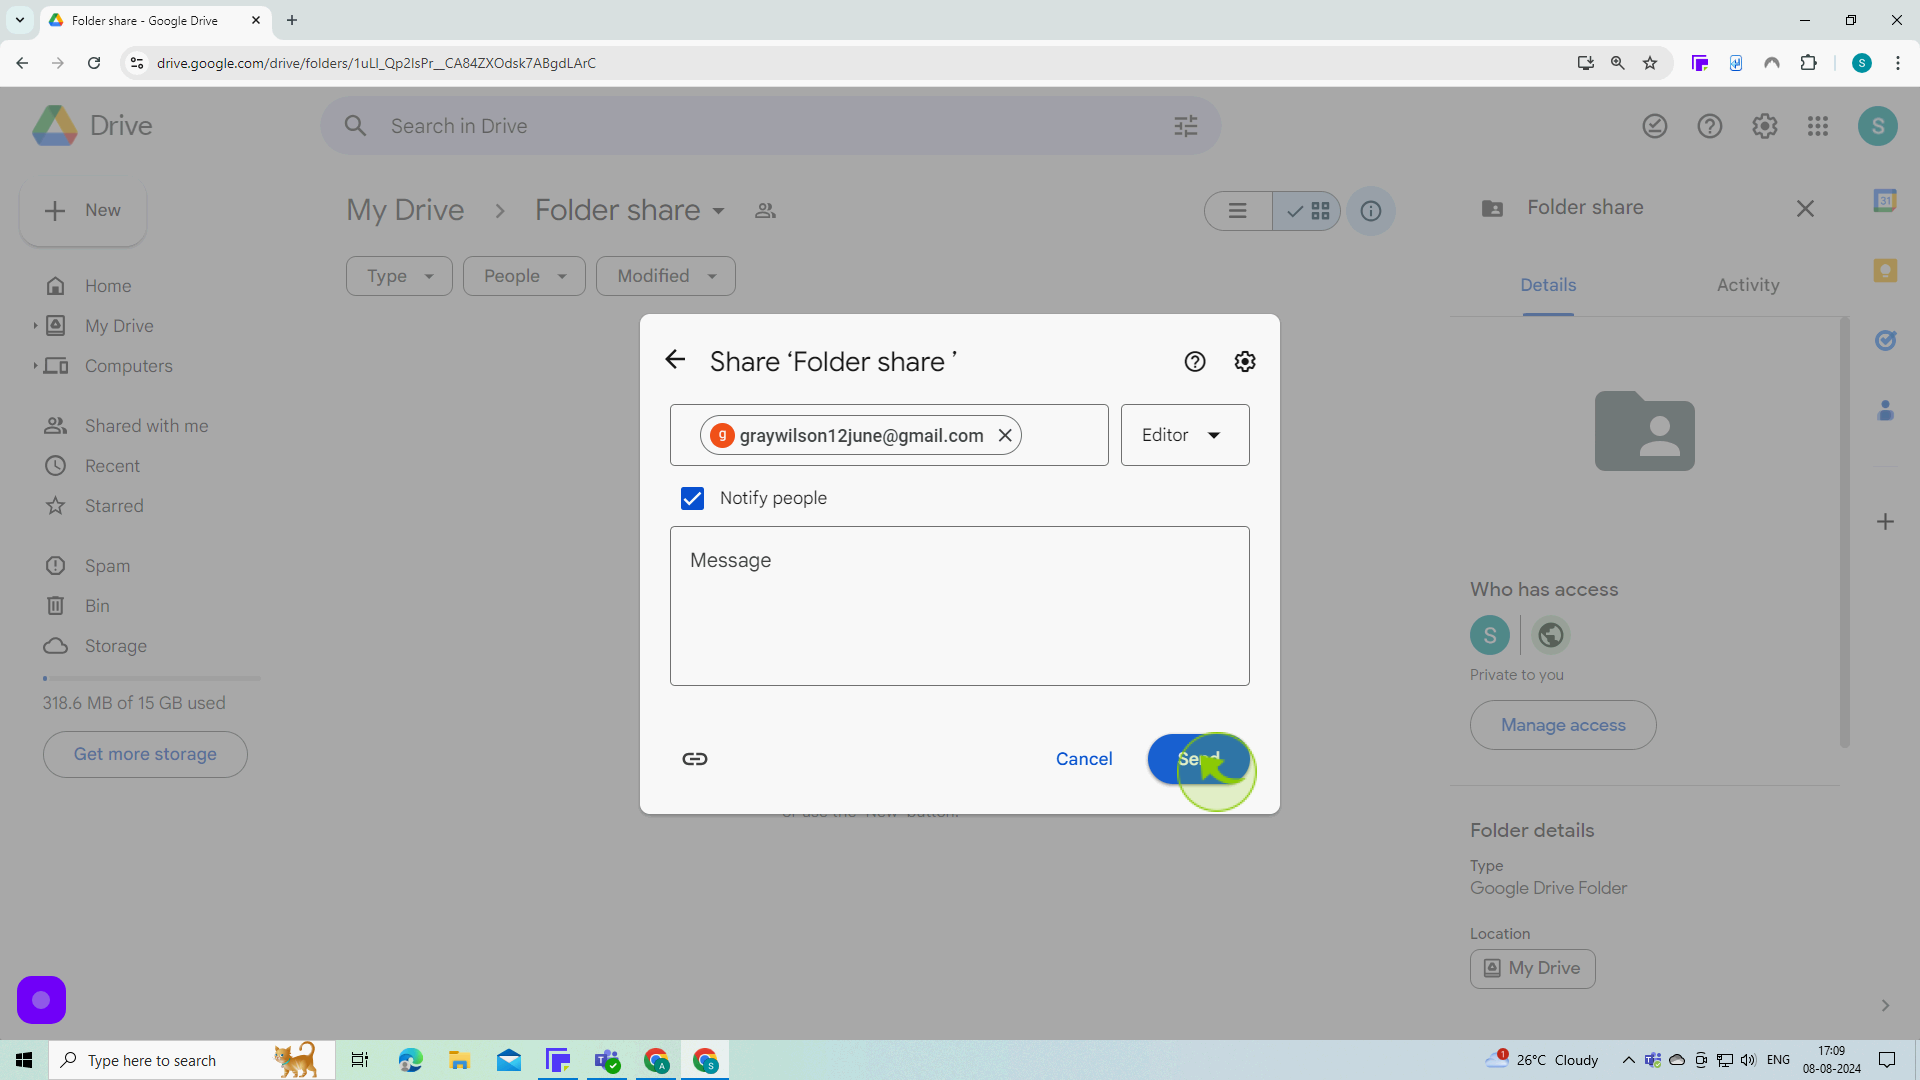This screenshot has height=1080, width=1920.
Task: Expand the Type filter dropdown
Action: coord(398,276)
